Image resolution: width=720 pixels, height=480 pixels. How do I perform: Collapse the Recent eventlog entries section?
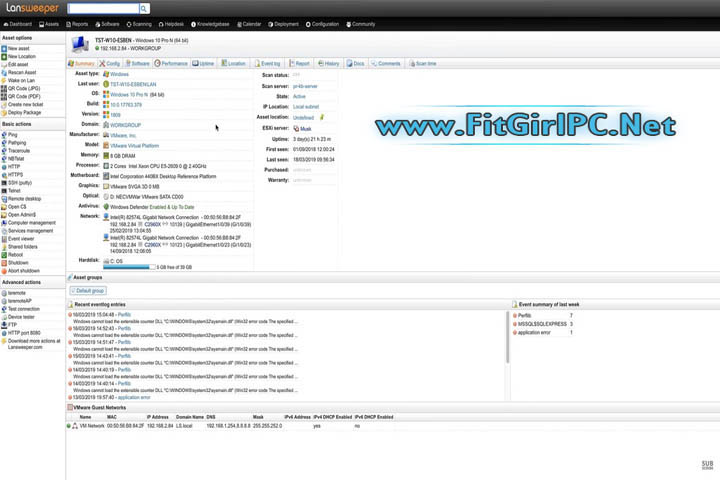pos(70,303)
